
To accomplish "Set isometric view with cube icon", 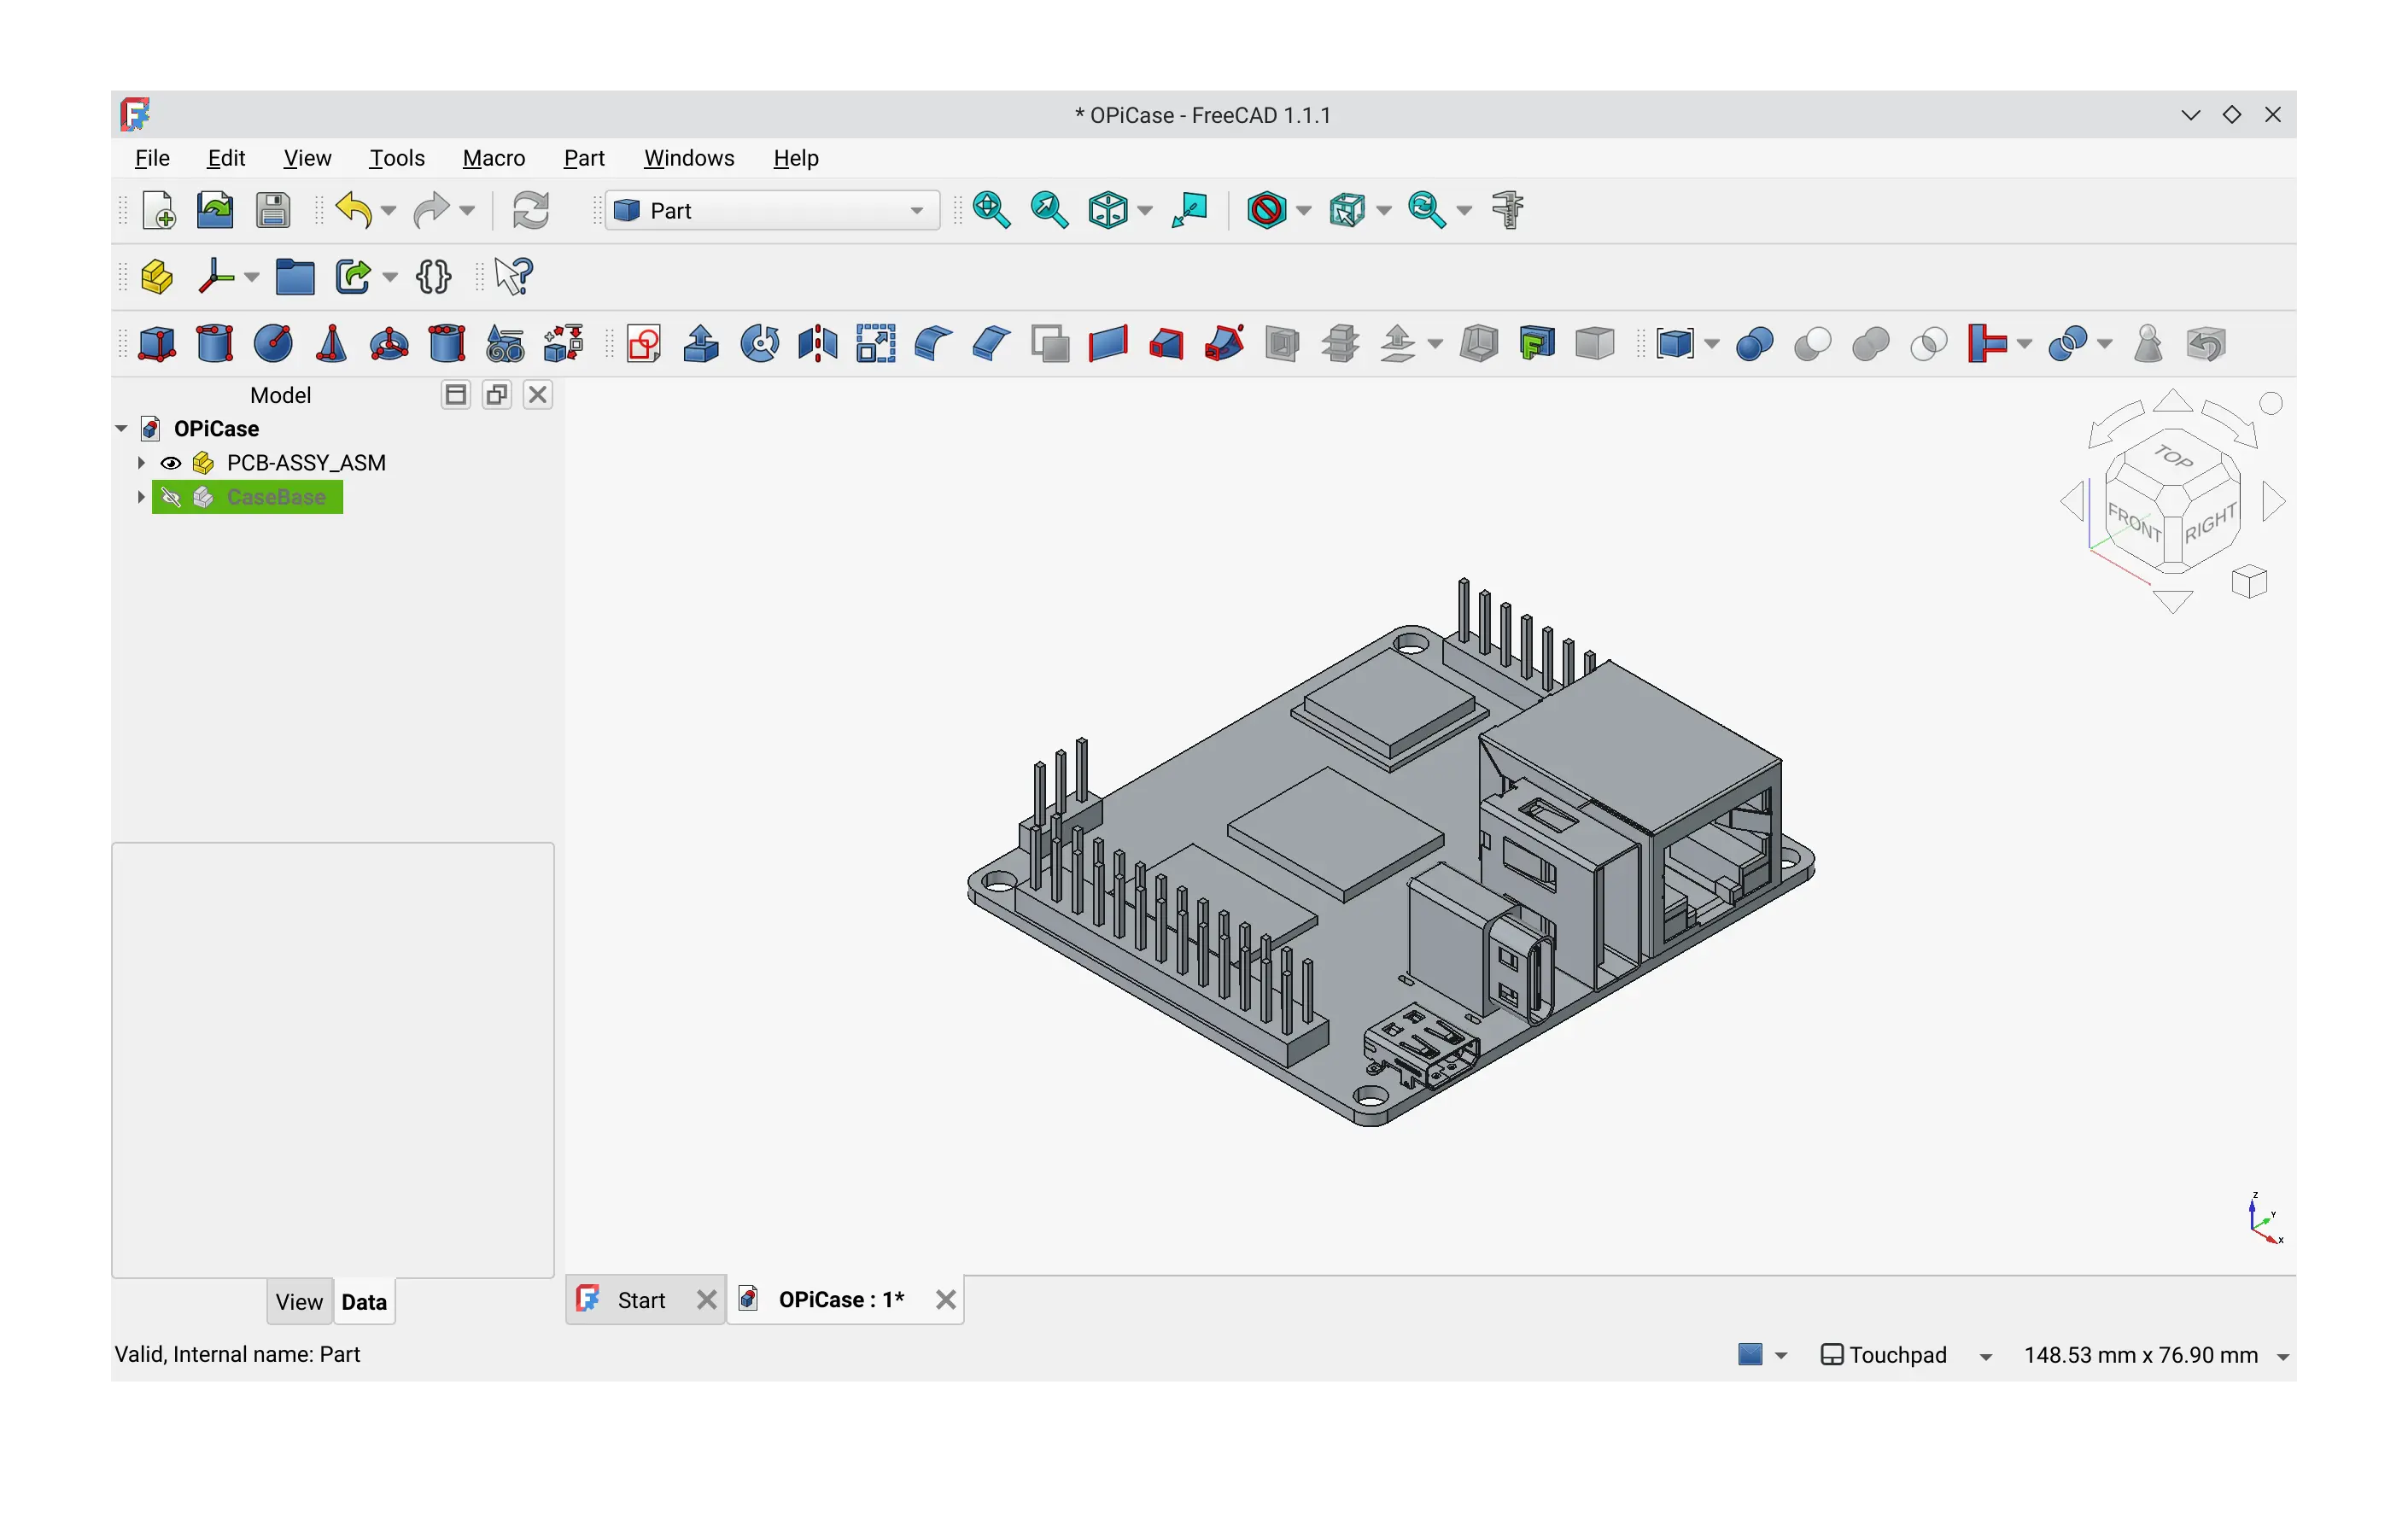I will pyautogui.click(x=1107, y=210).
